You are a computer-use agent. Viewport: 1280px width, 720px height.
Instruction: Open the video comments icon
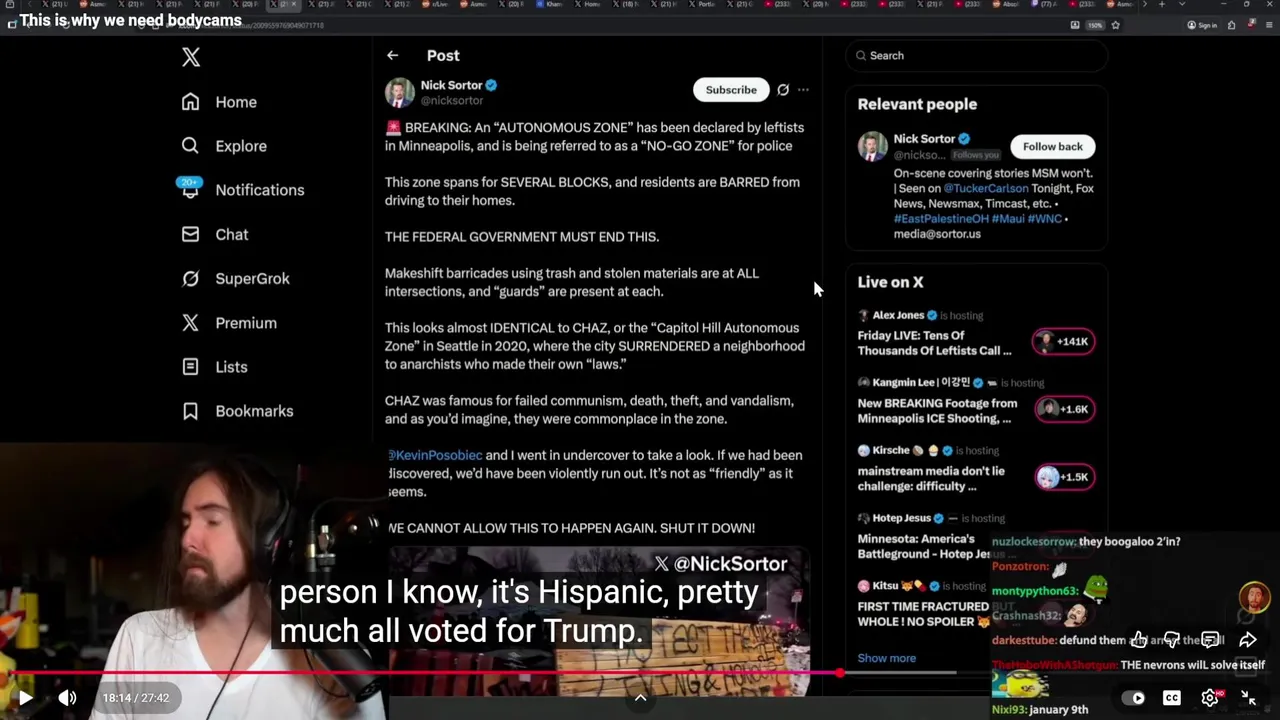[1210, 640]
